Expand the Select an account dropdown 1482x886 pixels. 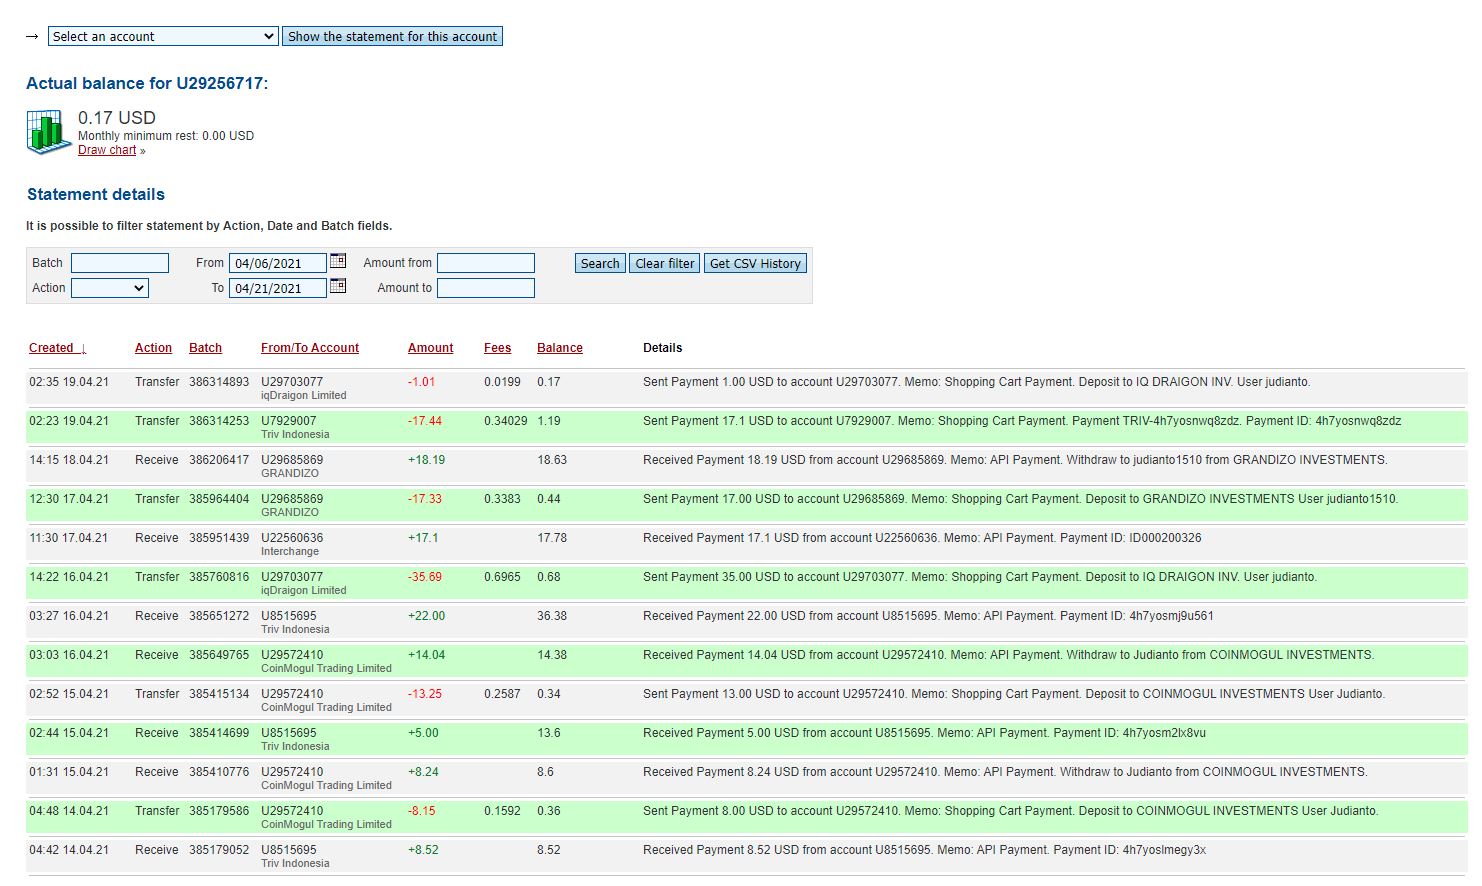(x=163, y=37)
